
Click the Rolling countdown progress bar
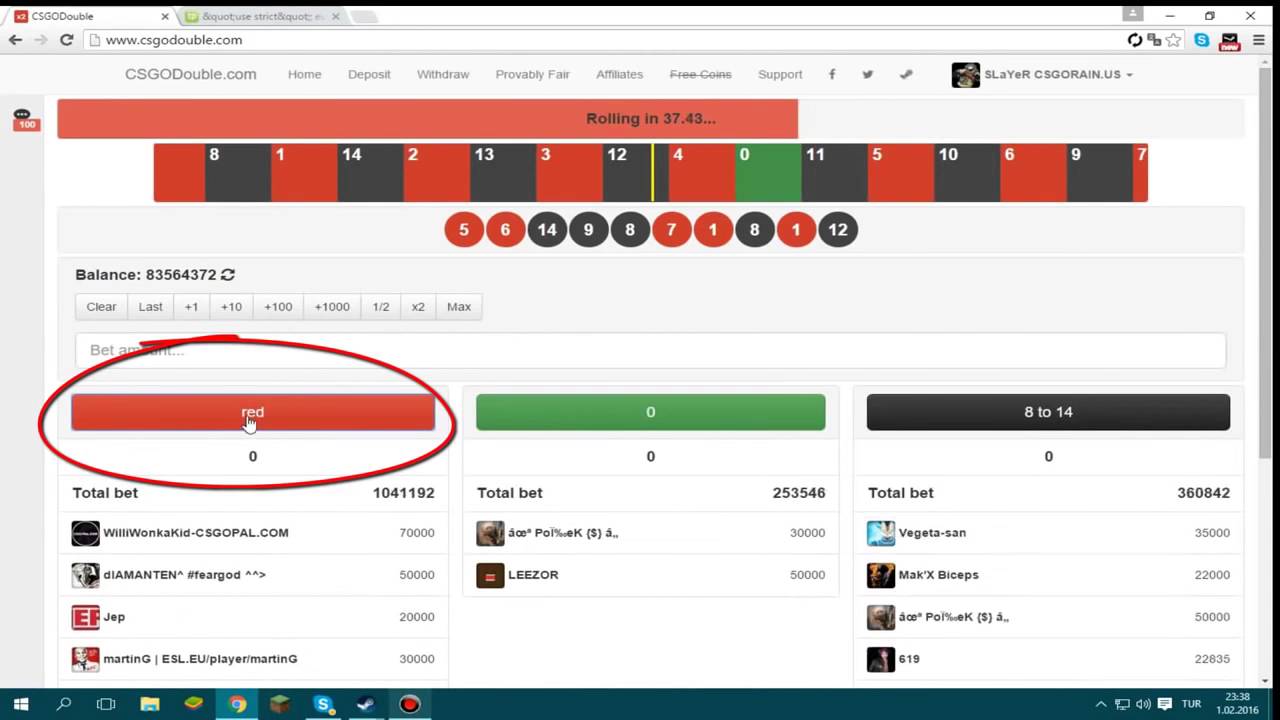[650, 118]
